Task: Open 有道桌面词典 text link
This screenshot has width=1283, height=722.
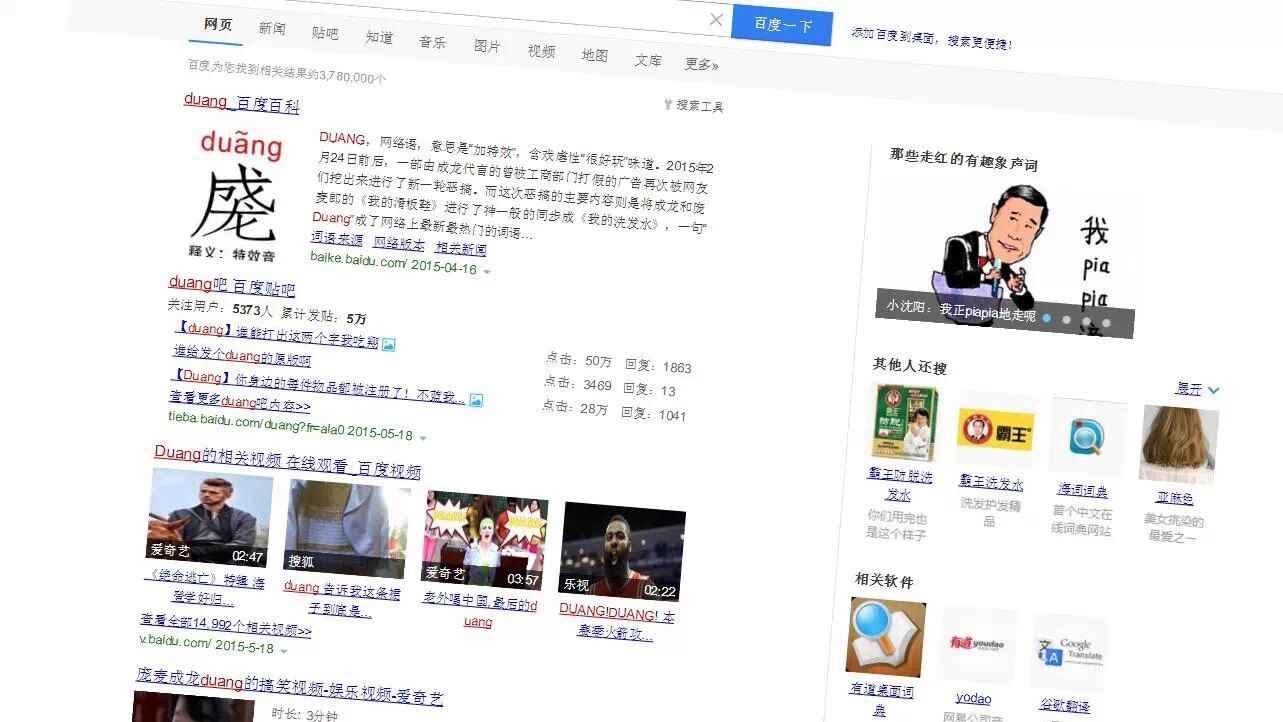Action: [881, 699]
